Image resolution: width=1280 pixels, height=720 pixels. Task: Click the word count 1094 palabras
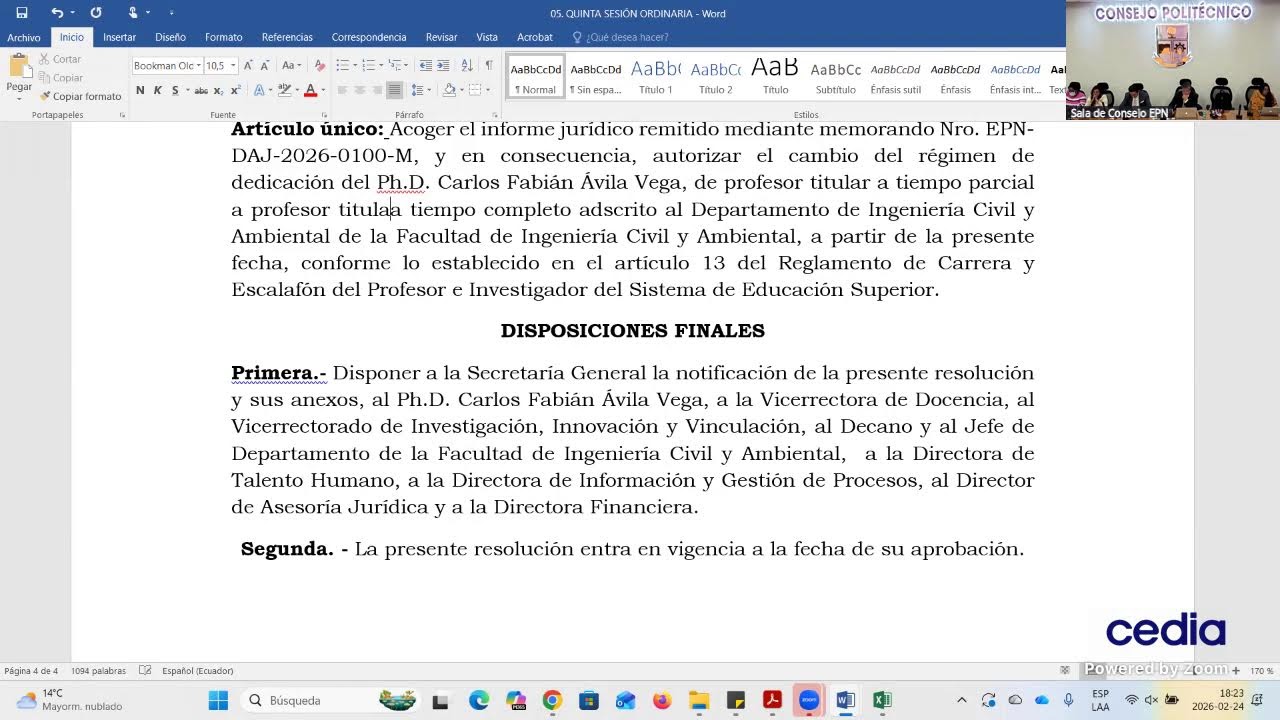tap(98, 671)
